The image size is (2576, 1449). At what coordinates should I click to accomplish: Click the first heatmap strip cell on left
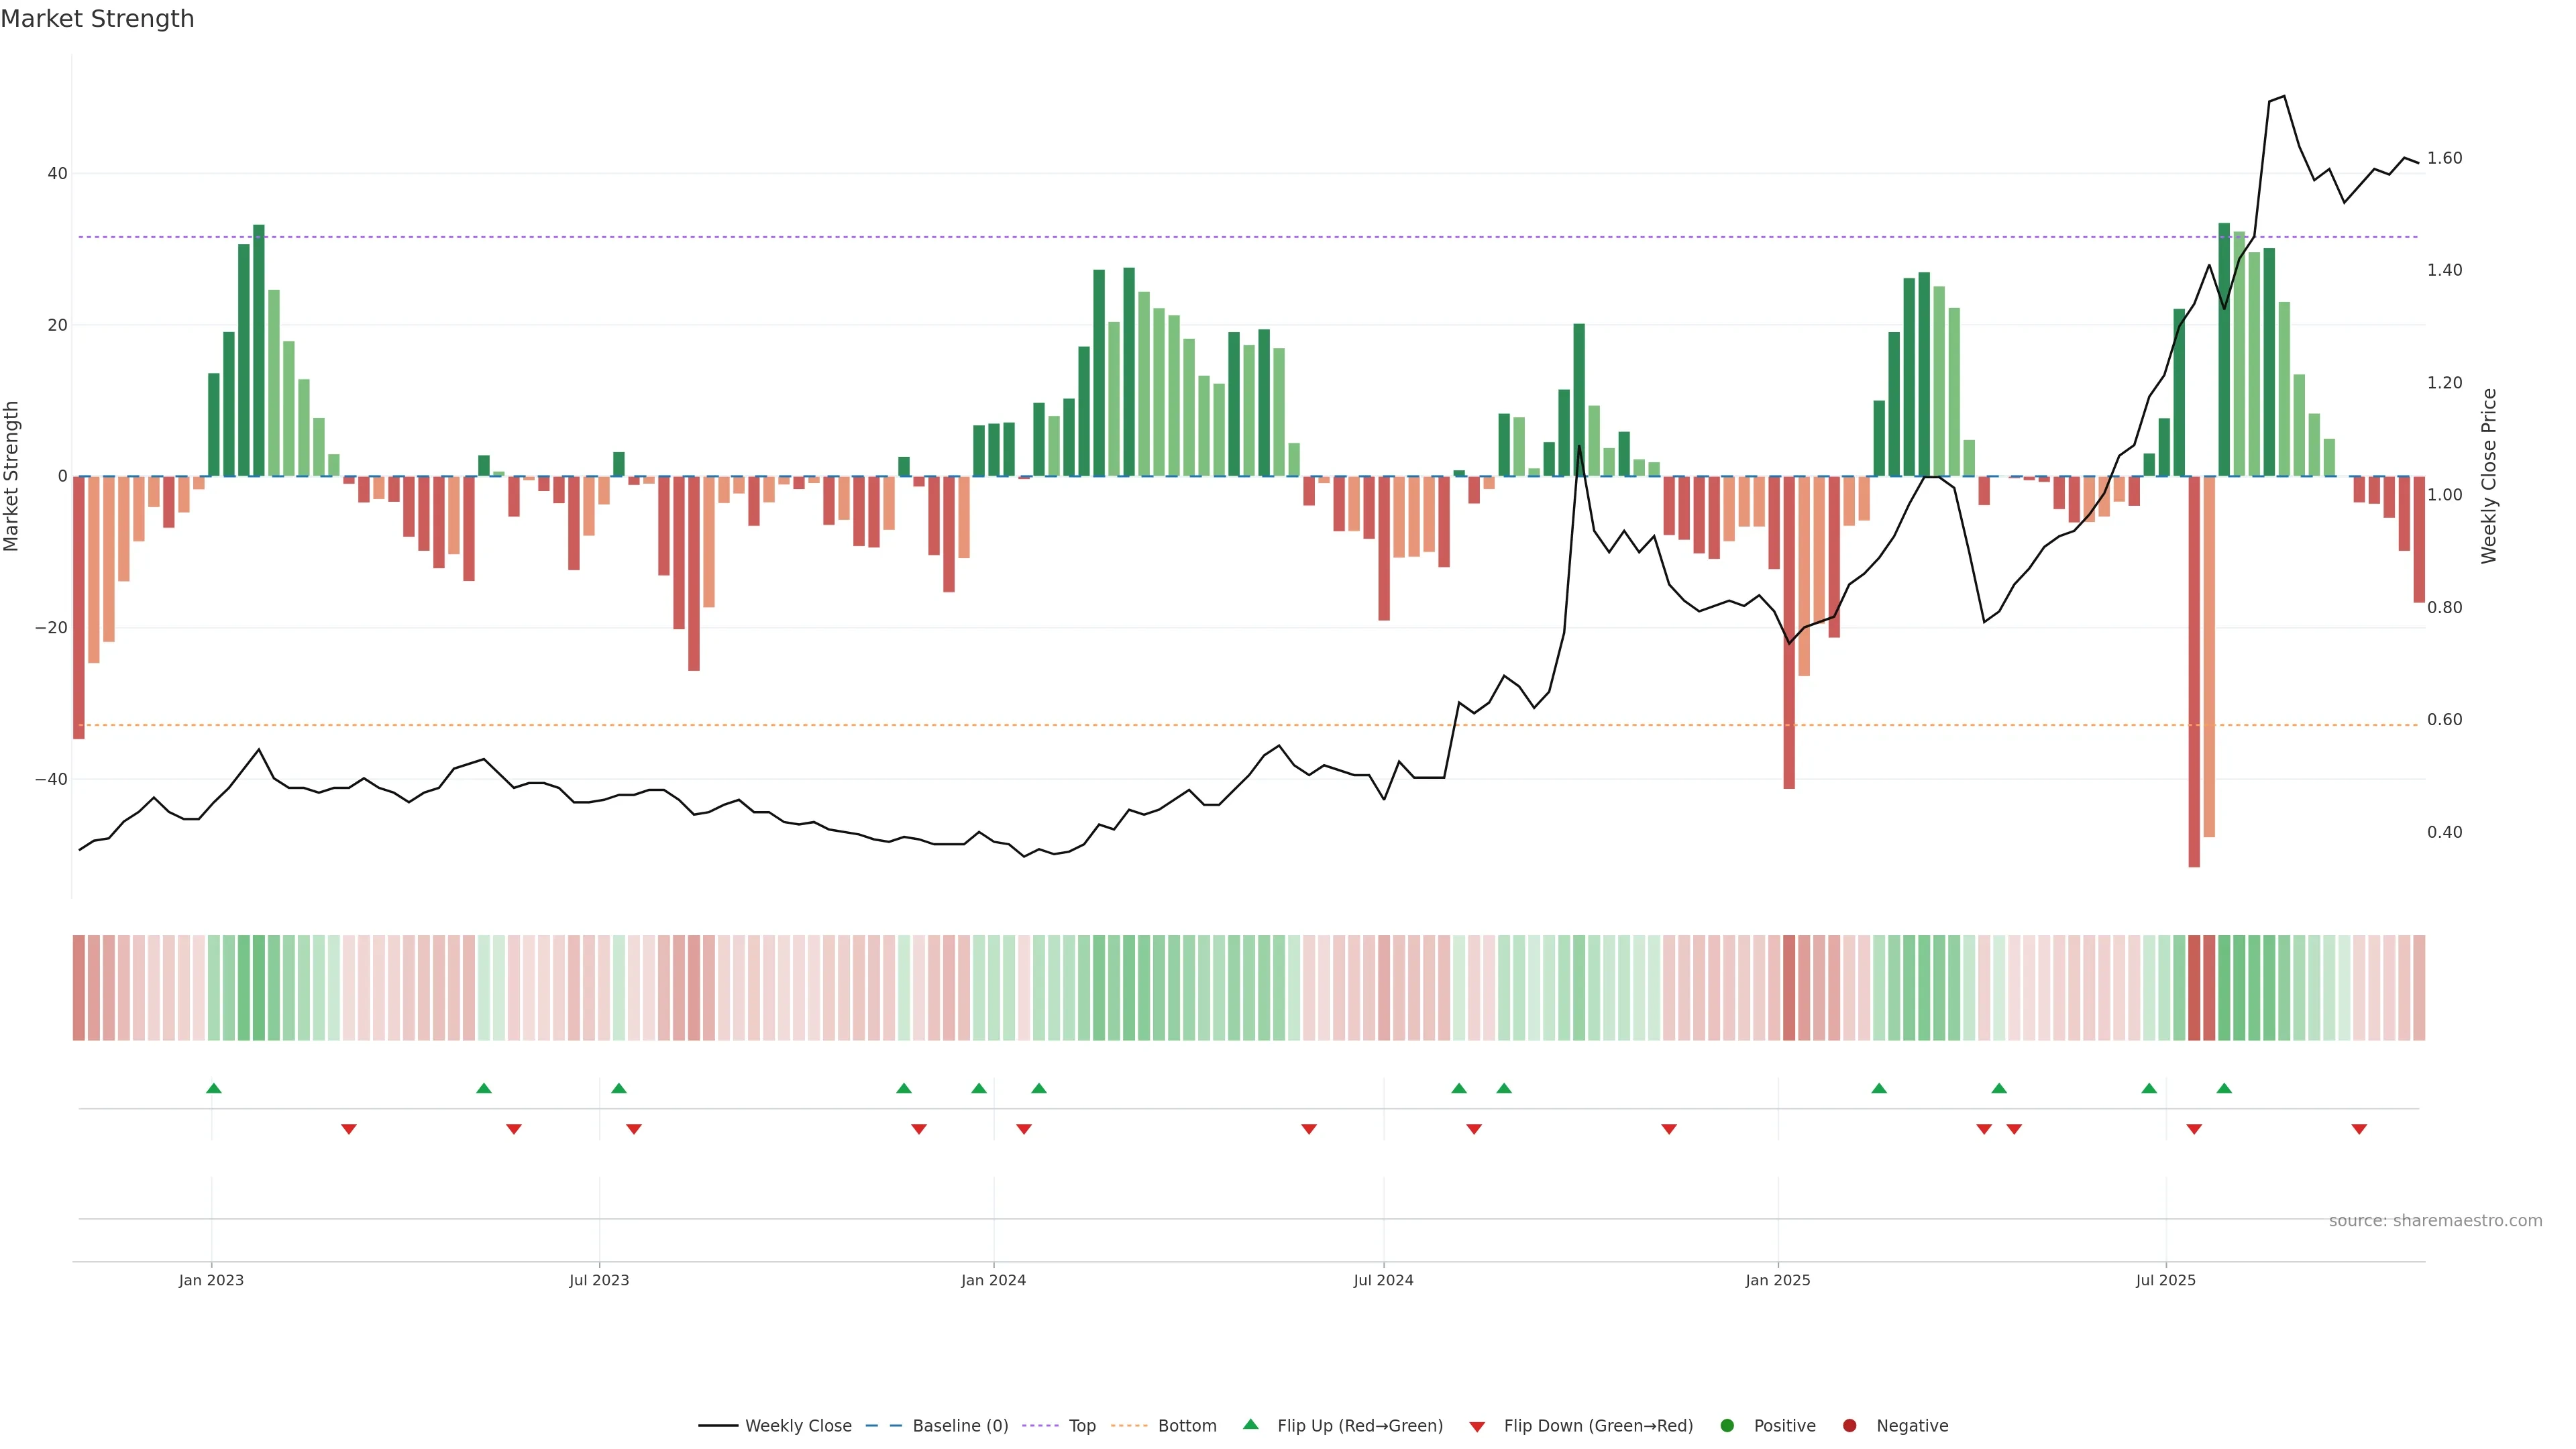pos(79,988)
